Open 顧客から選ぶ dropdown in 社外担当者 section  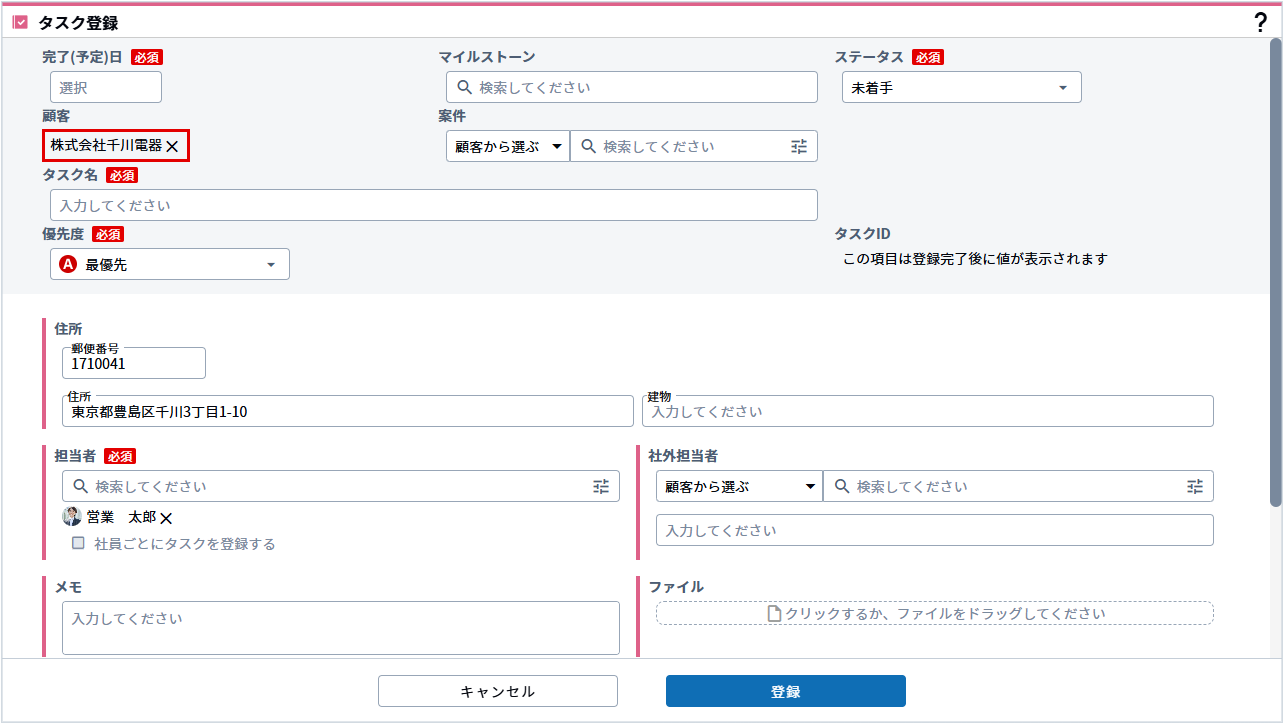click(x=738, y=487)
